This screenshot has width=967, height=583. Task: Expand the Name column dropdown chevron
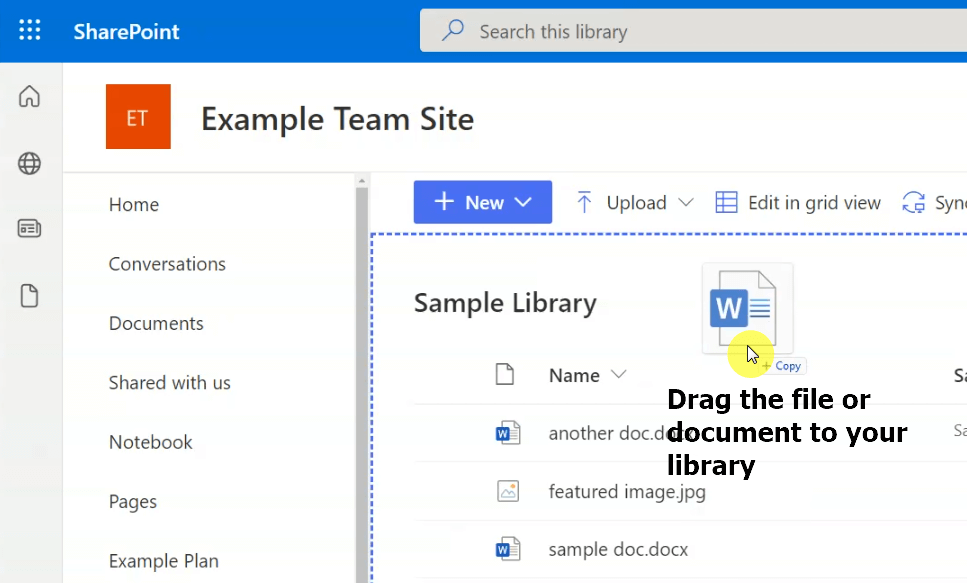pyautogui.click(x=619, y=374)
